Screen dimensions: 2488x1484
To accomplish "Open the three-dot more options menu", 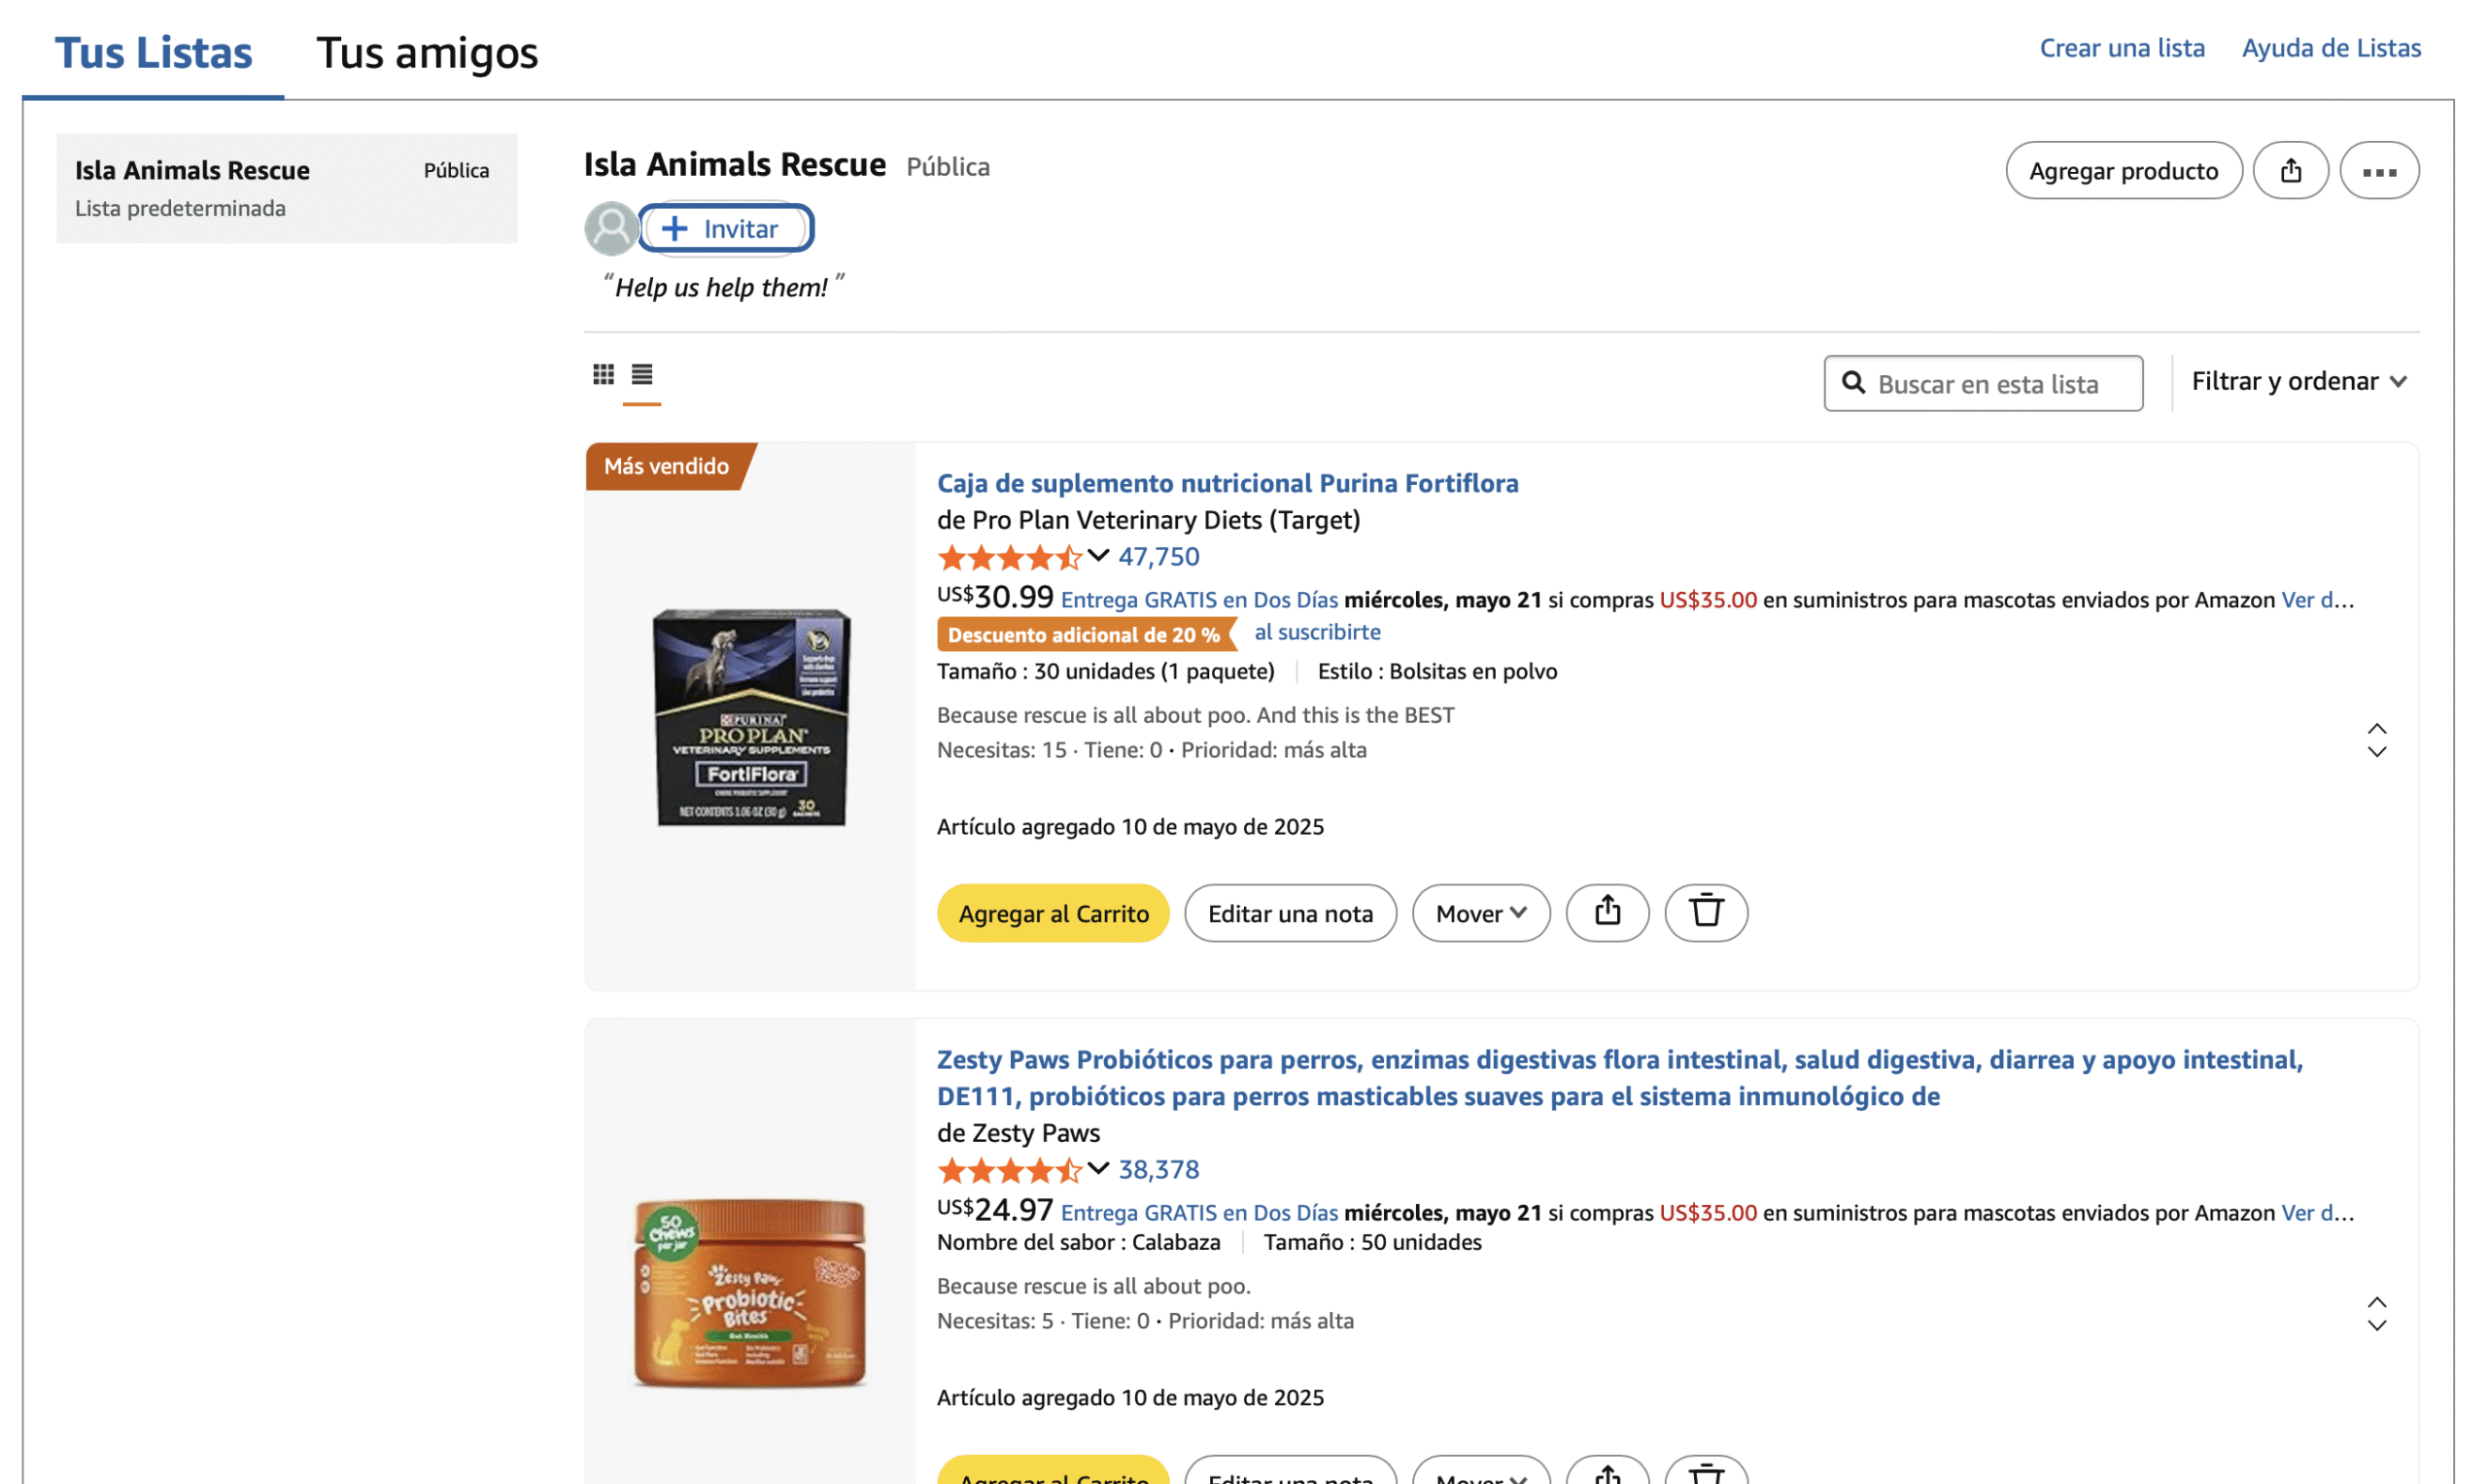I will point(2378,171).
